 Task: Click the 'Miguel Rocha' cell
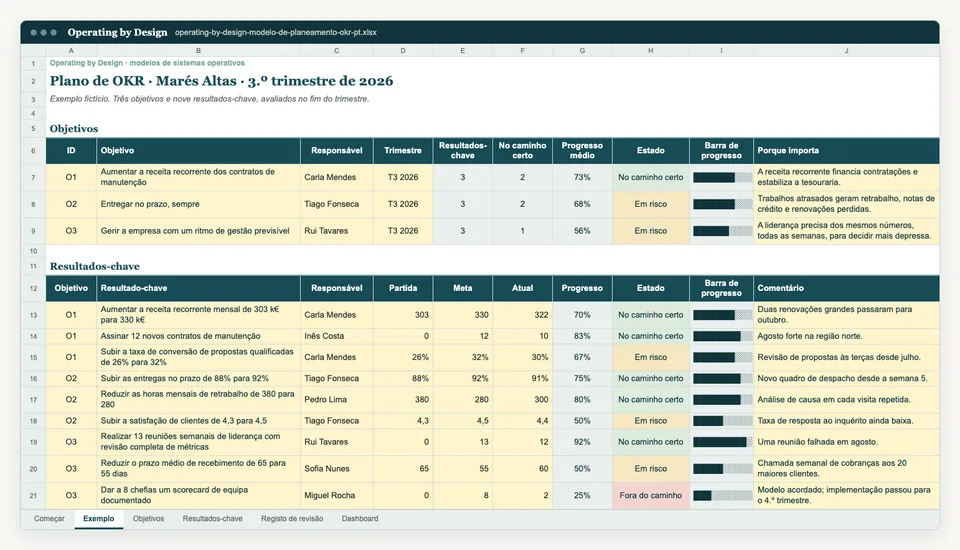(x=337, y=495)
